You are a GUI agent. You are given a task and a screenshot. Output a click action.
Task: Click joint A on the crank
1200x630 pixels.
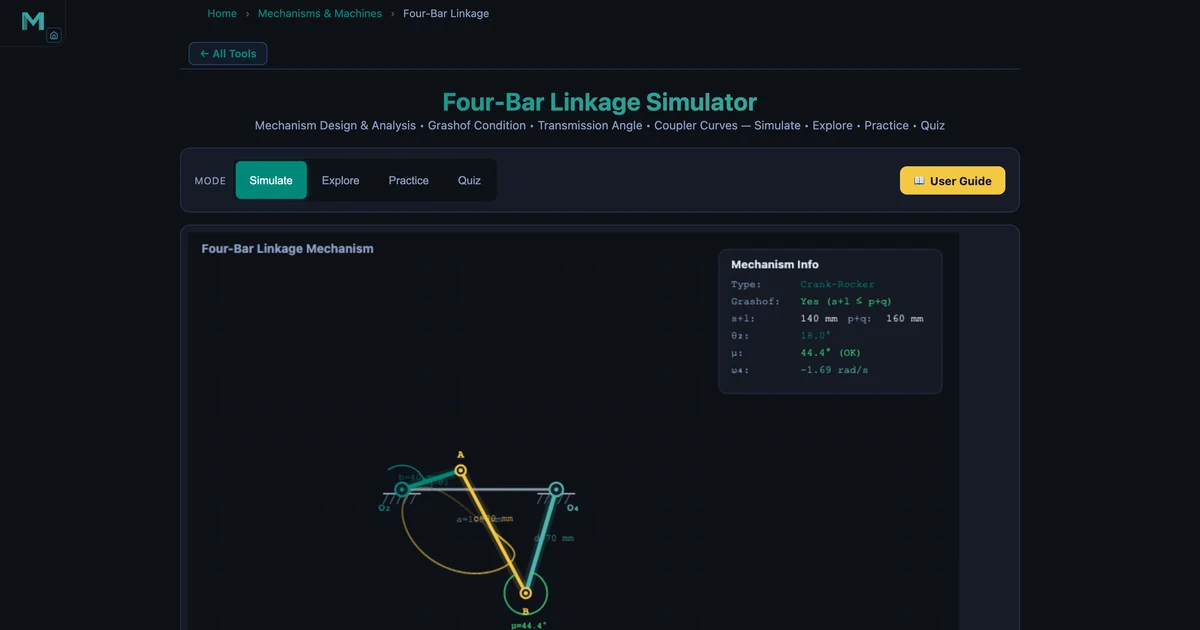click(461, 470)
